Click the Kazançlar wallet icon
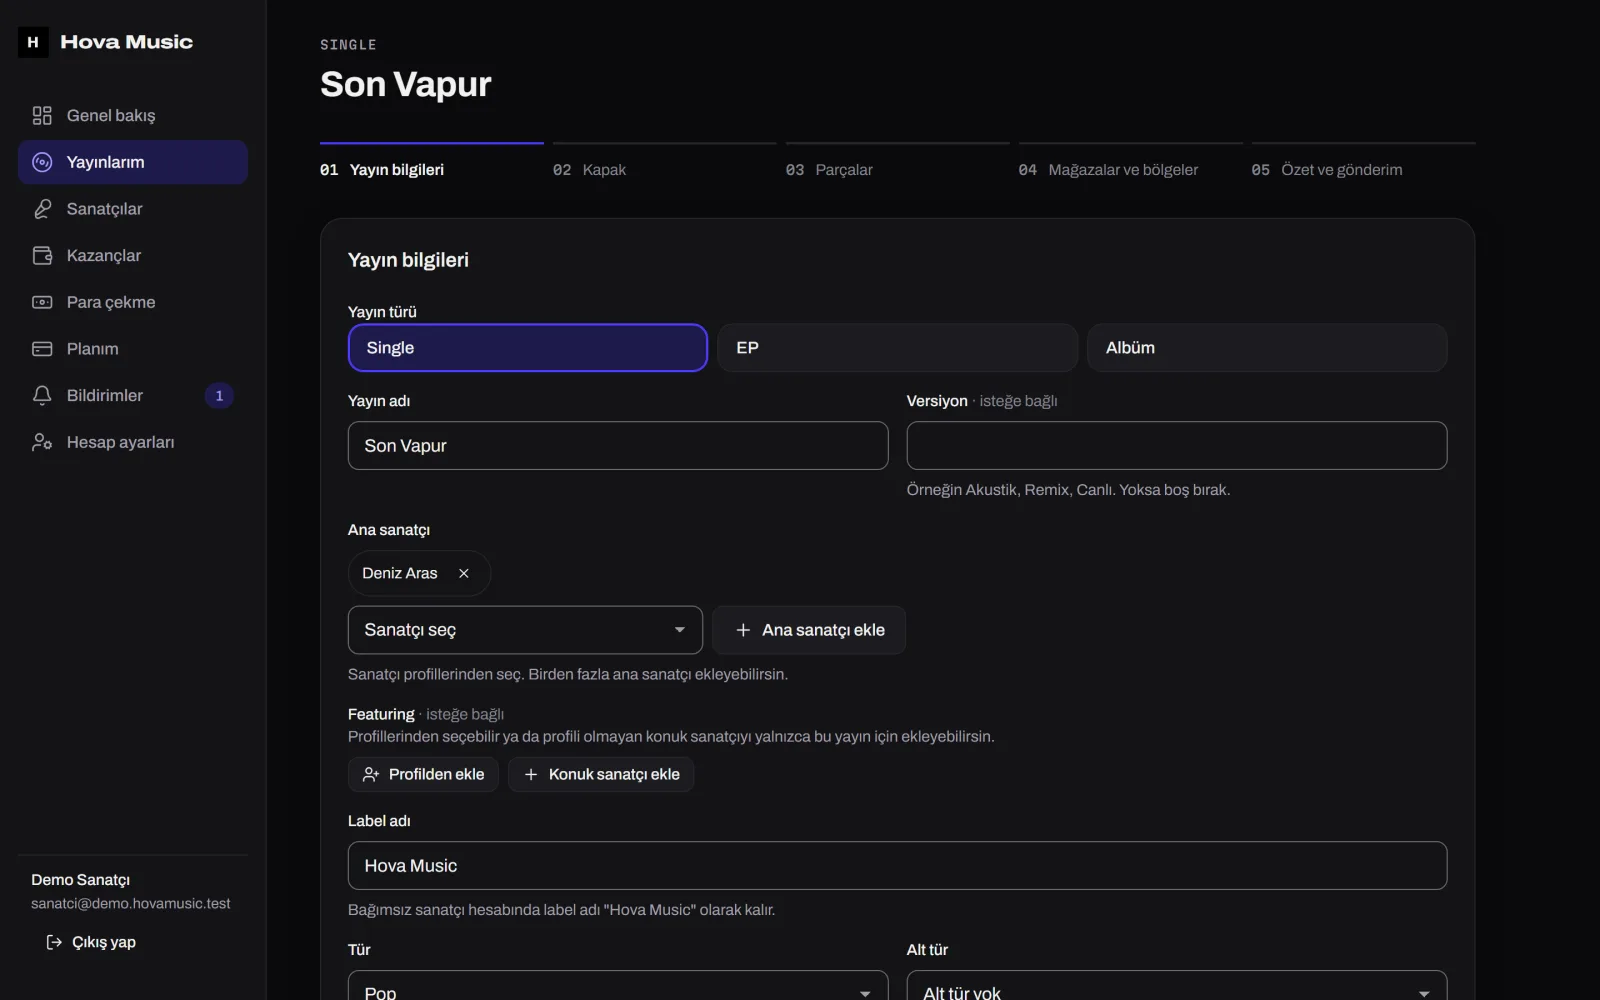Screen dimensions: 1600x1000 42,256
